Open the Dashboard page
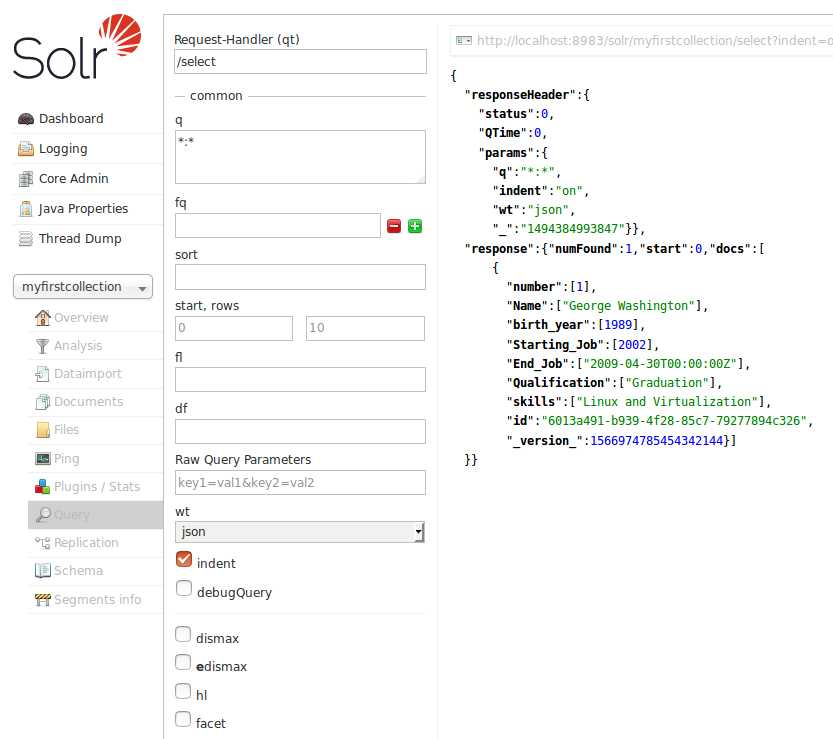This screenshot has height=739, width=833. click(x=71, y=119)
